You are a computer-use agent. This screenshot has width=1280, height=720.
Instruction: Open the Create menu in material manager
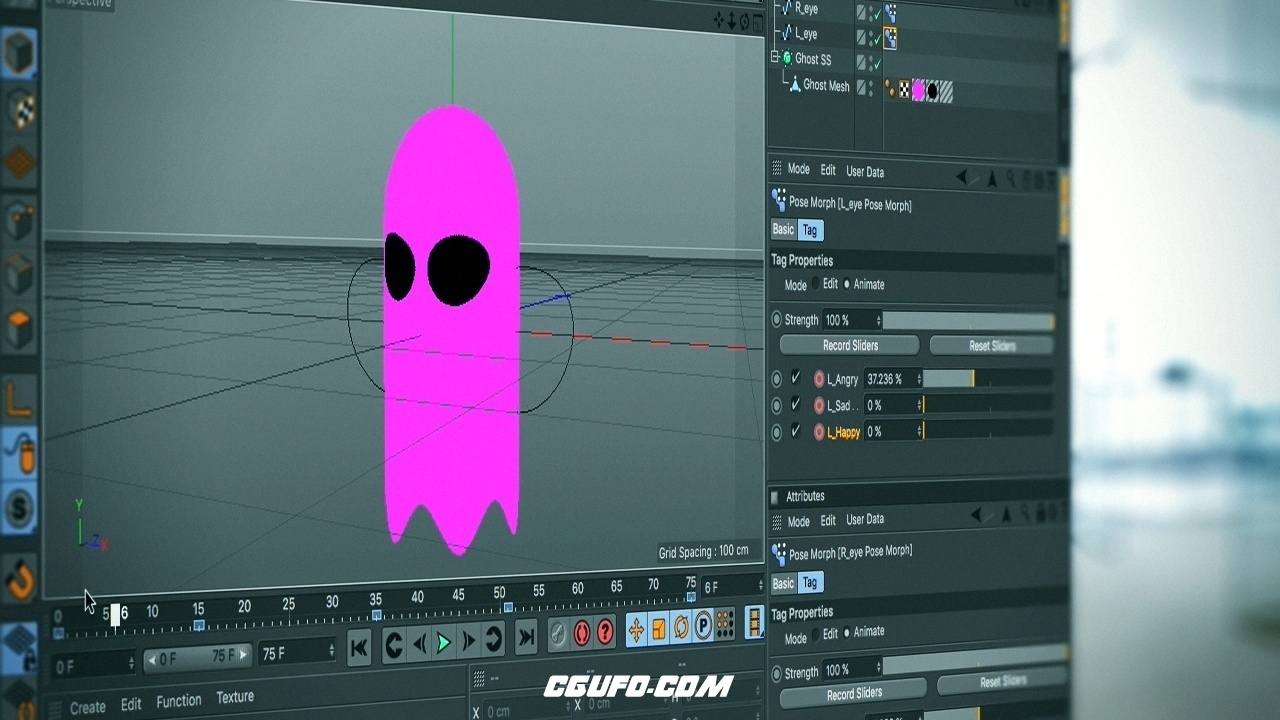pos(88,707)
